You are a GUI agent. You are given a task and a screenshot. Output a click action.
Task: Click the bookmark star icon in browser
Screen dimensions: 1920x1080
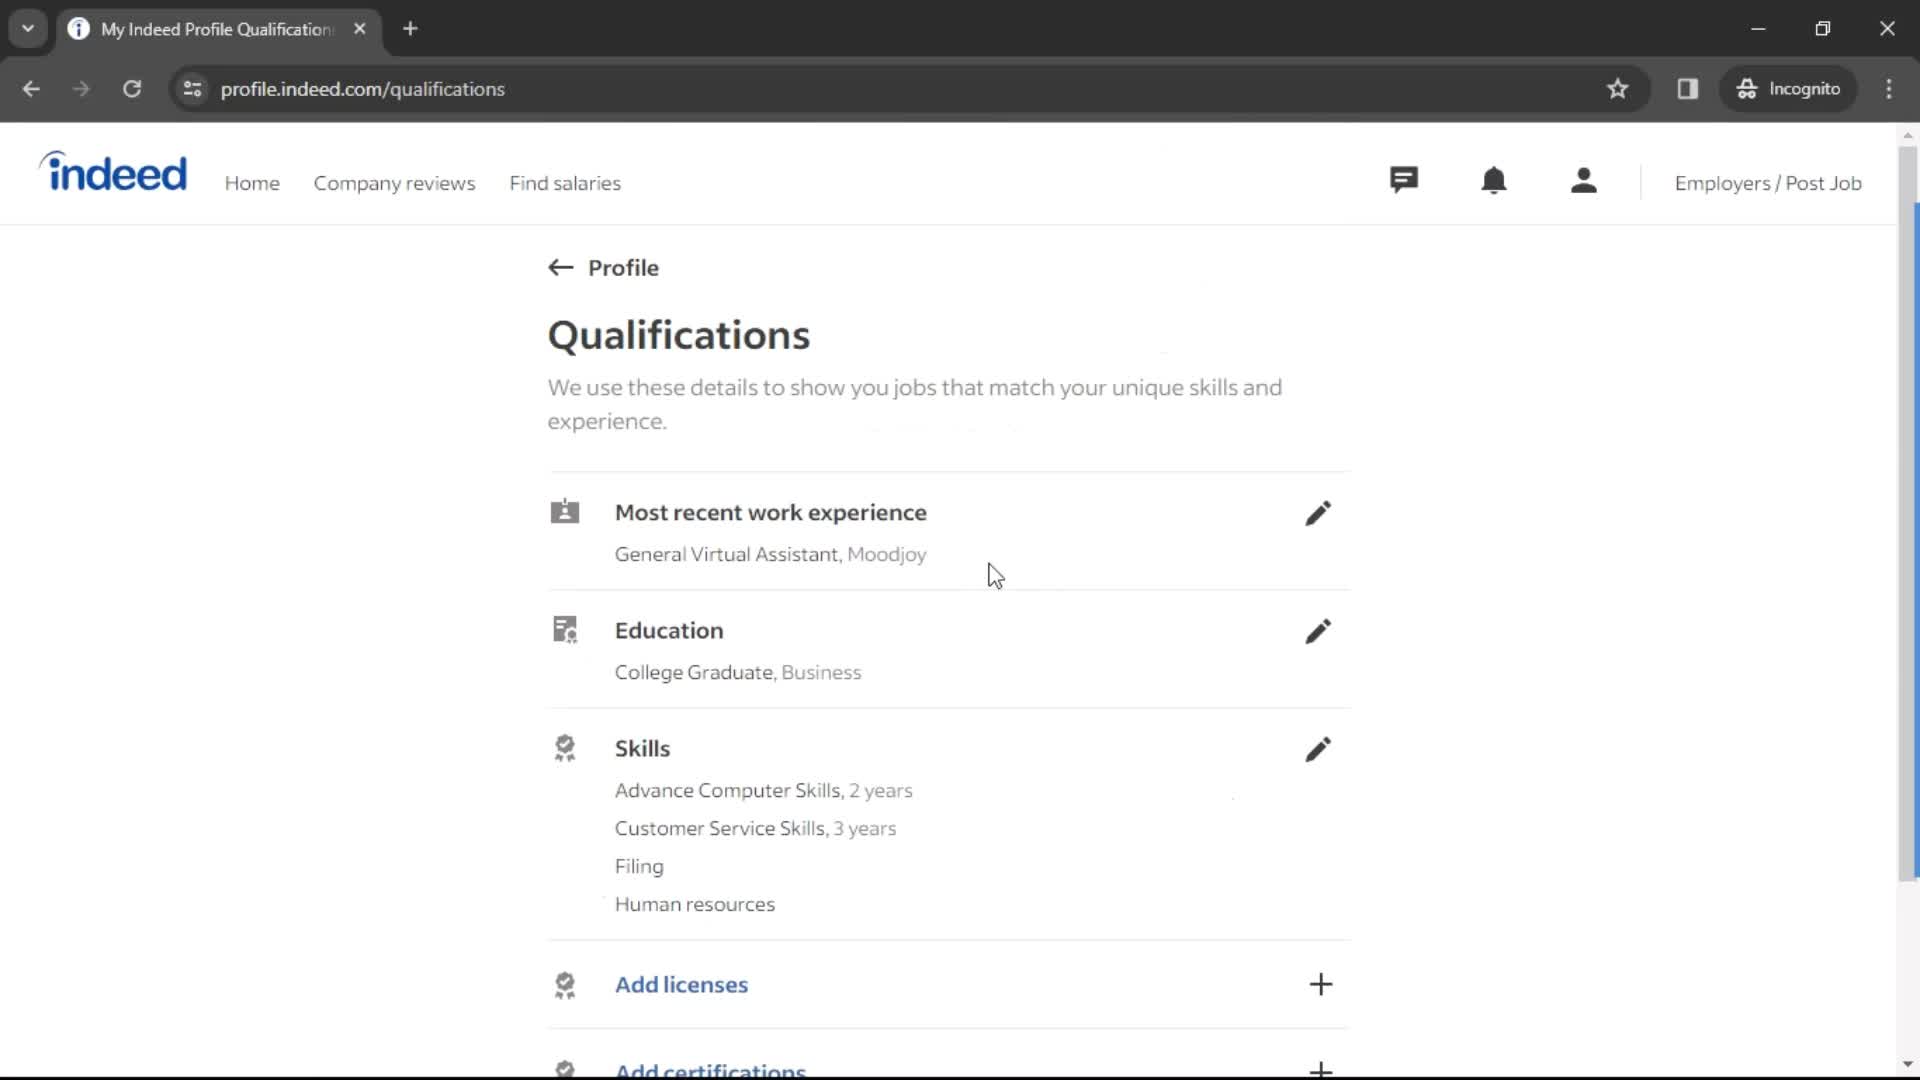coord(1619,90)
